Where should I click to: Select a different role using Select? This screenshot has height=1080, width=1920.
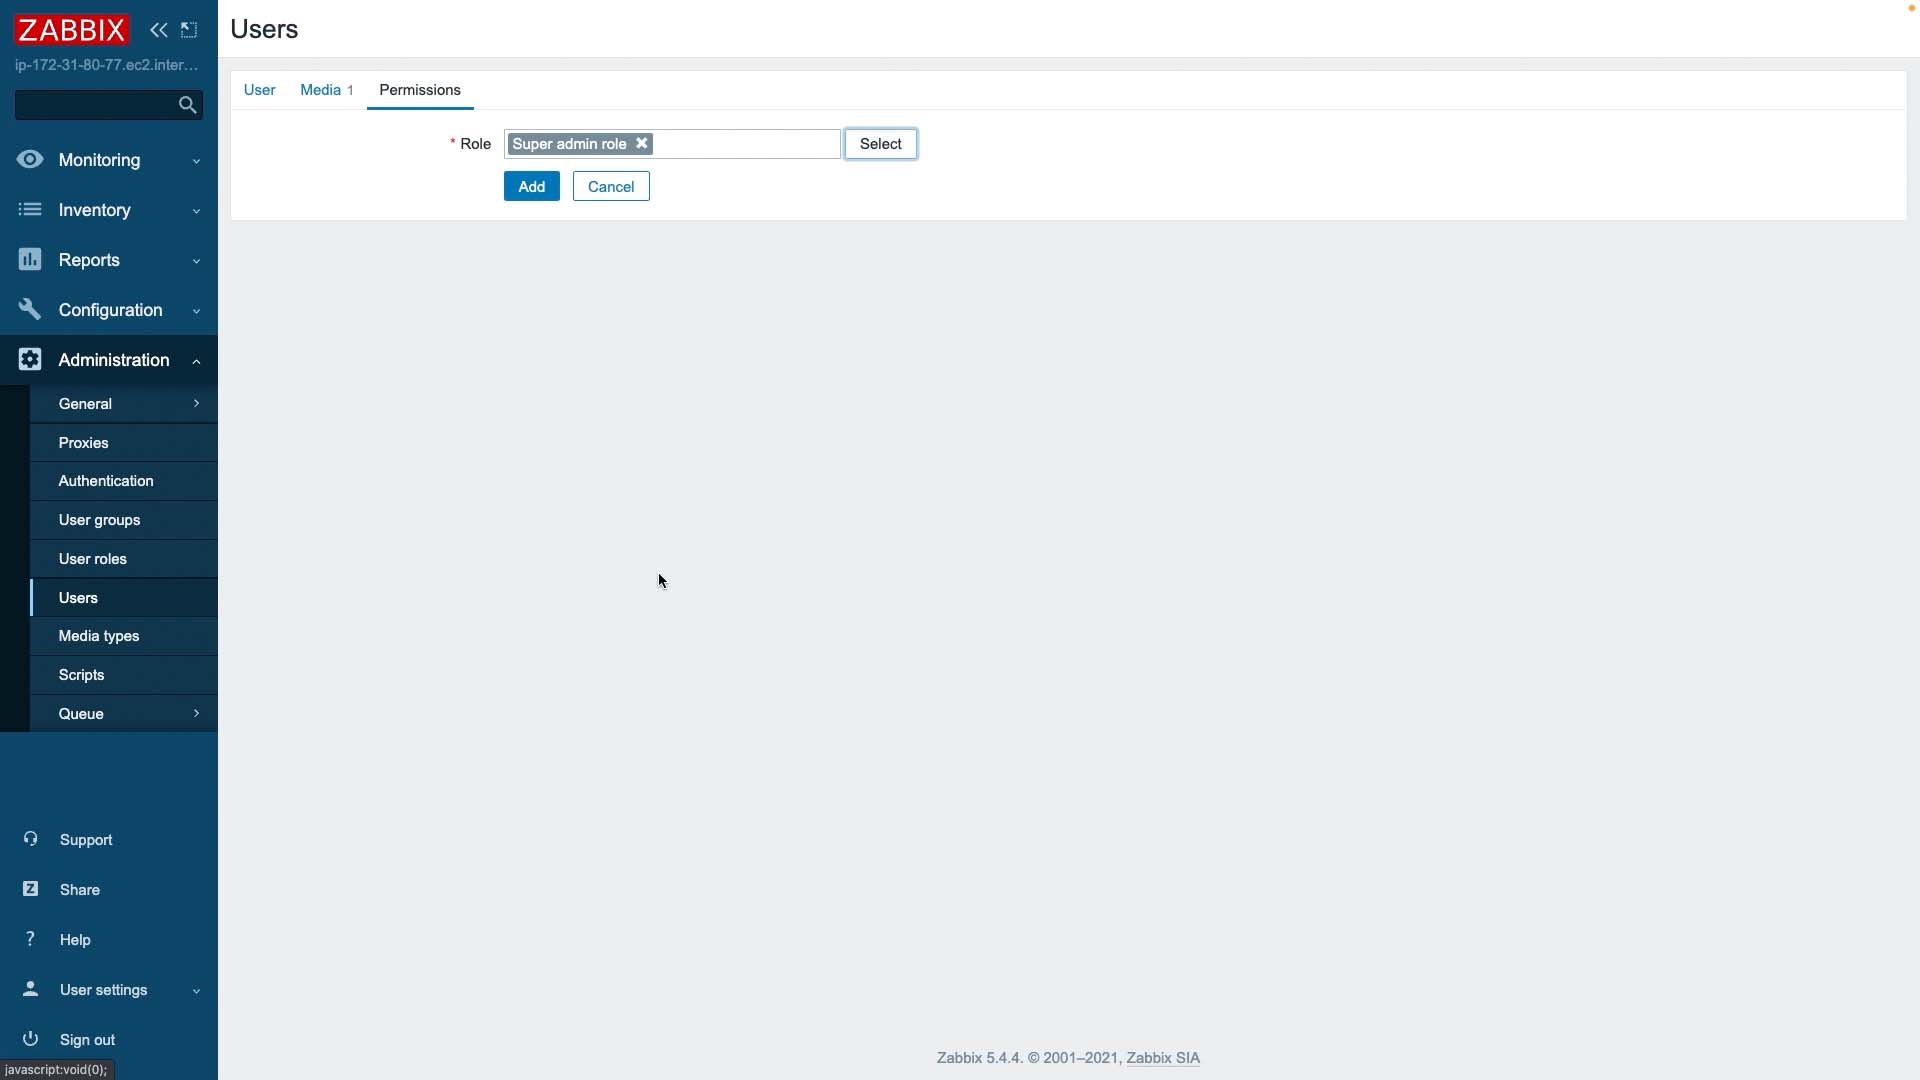pyautogui.click(x=880, y=142)
